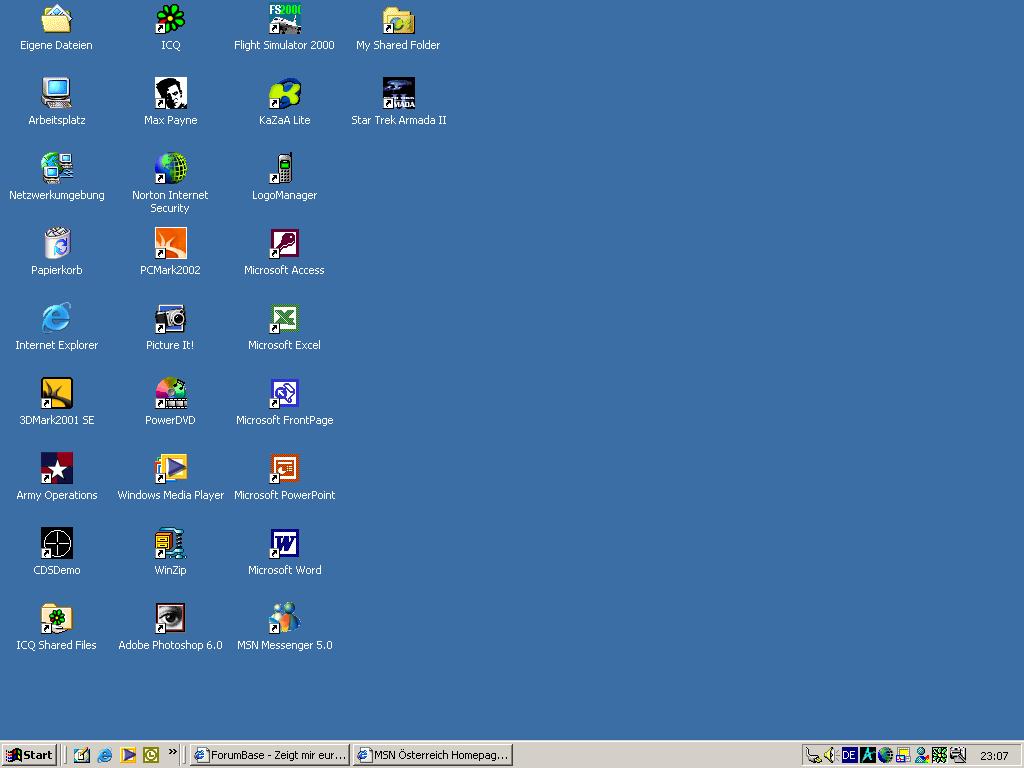Screen dimensions: 1024x768
Task: Click the yellow display settings tray icon
Action: pos(903,755)
